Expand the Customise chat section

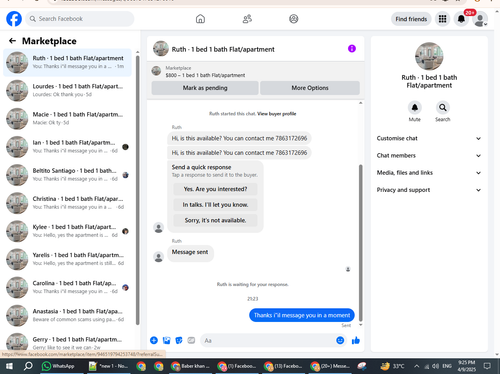[429, 138]
